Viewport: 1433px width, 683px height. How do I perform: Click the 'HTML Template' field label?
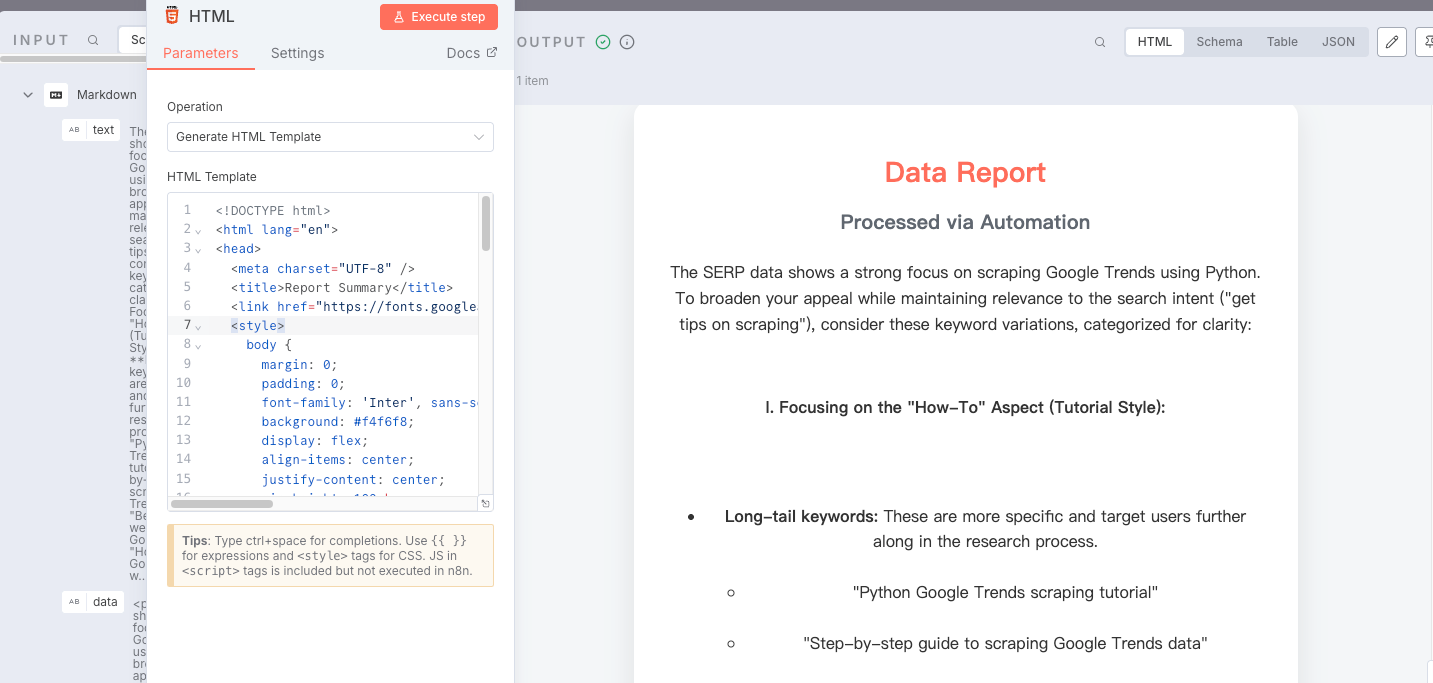(212, 177)
